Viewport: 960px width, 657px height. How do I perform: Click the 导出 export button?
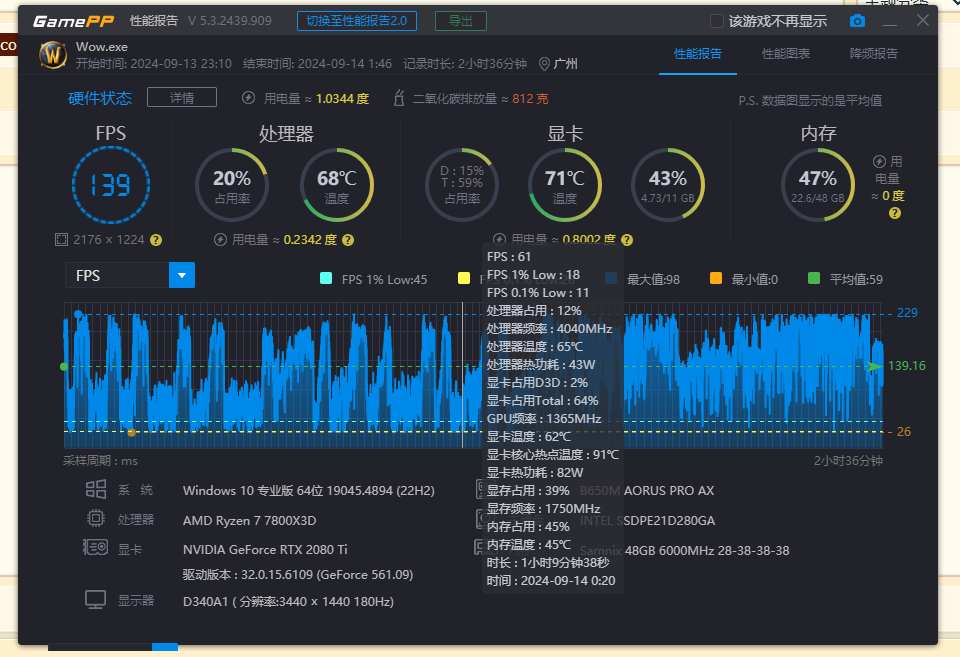461,21
